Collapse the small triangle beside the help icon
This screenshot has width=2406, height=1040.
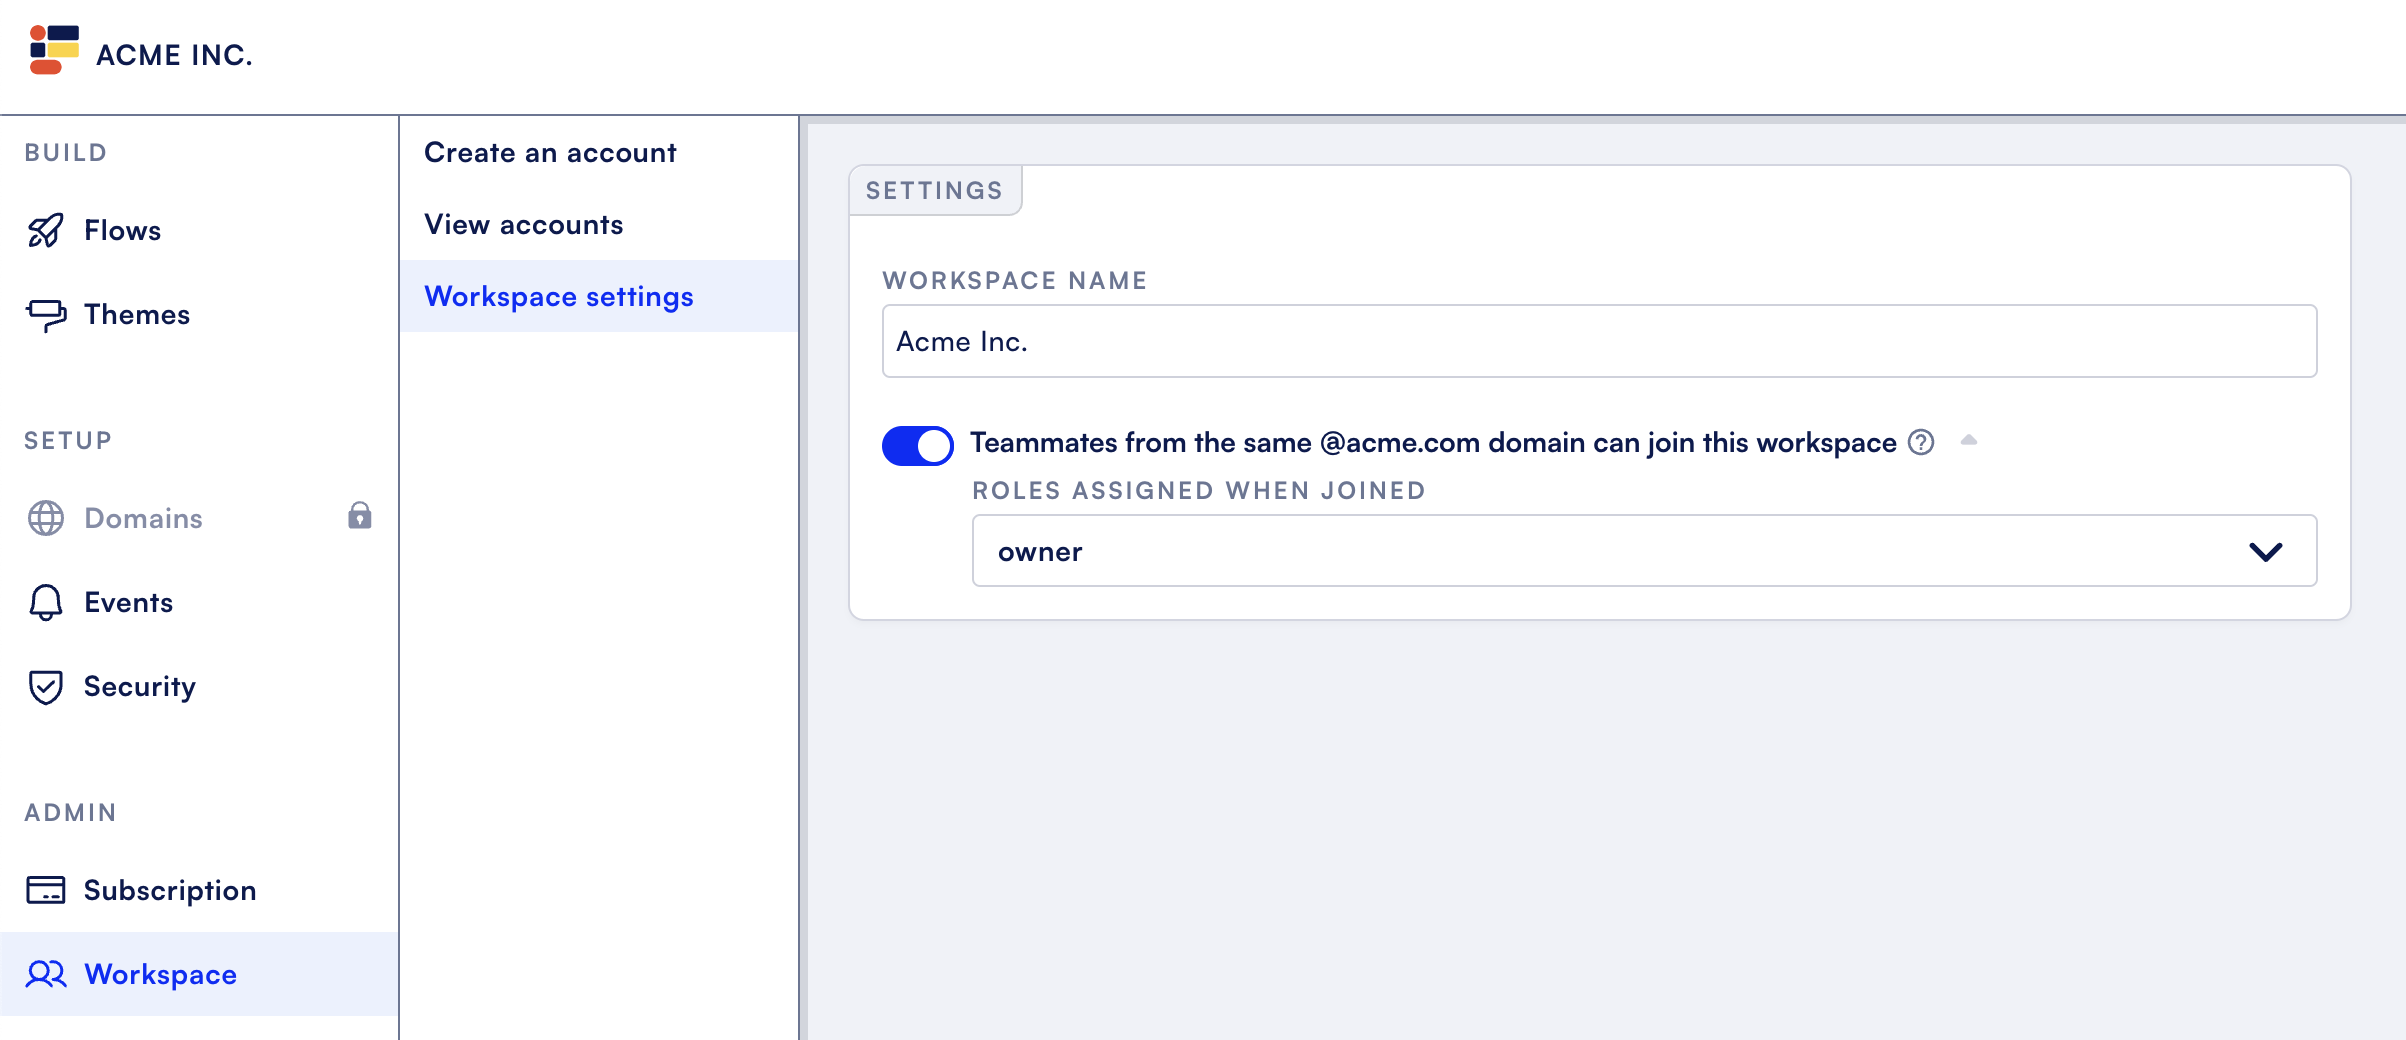pos(1969,440)
